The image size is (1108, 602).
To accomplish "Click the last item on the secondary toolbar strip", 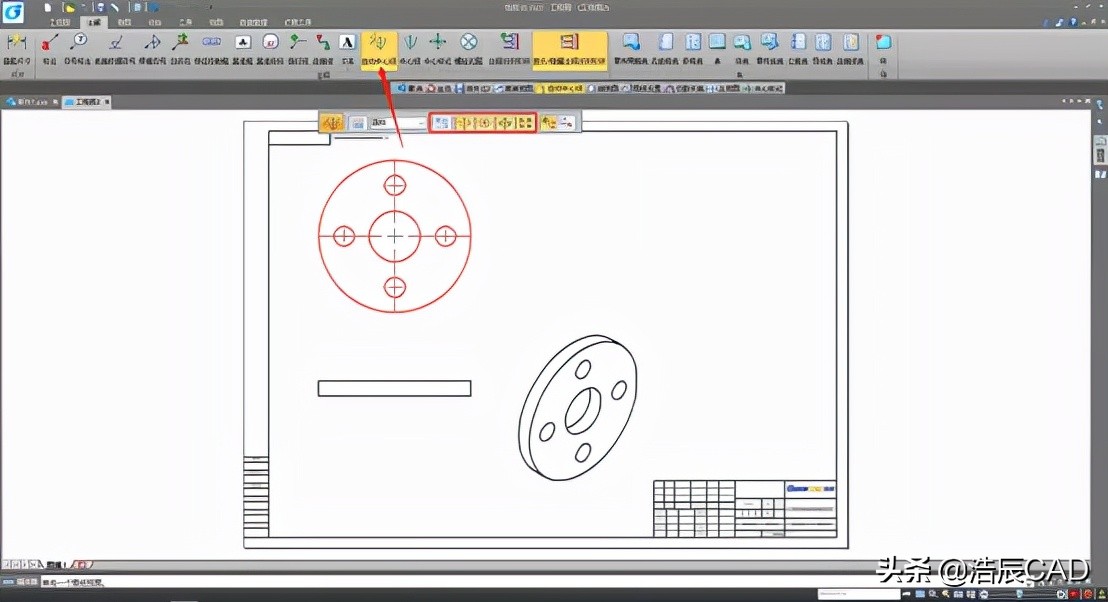I will [765, 88].
